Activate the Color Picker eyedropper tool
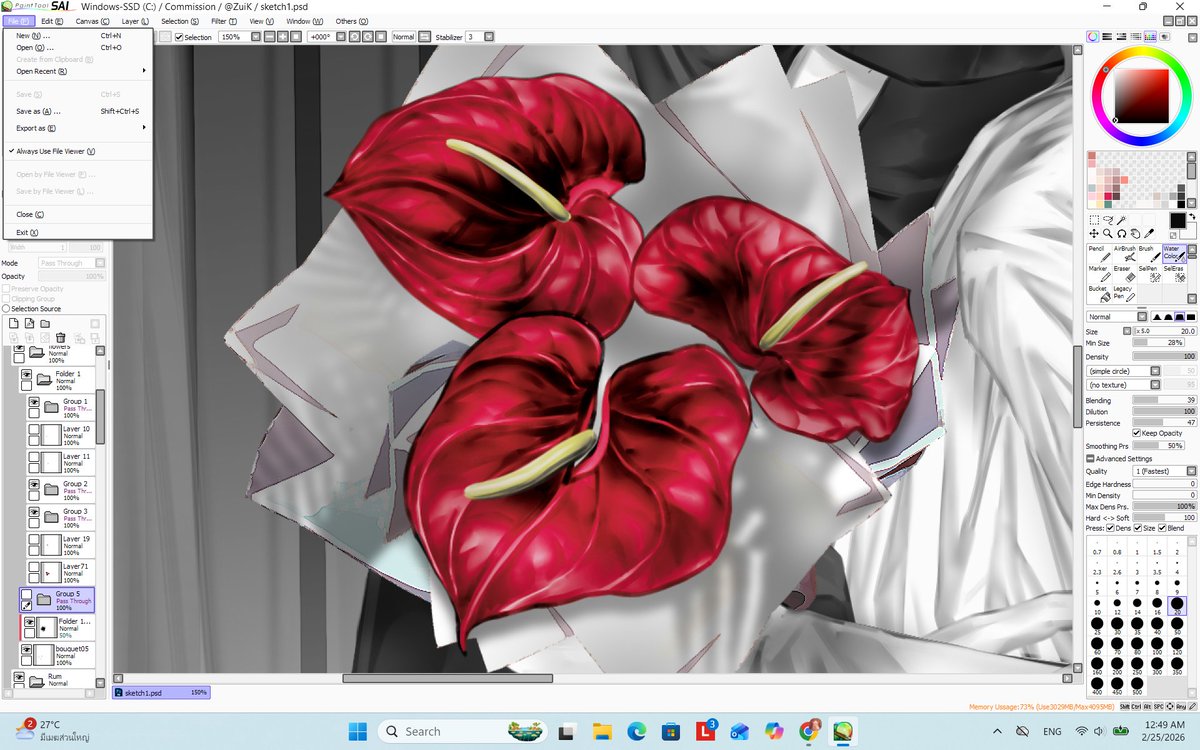Viewport: 1200px width, 750px height. (1150, 233)
